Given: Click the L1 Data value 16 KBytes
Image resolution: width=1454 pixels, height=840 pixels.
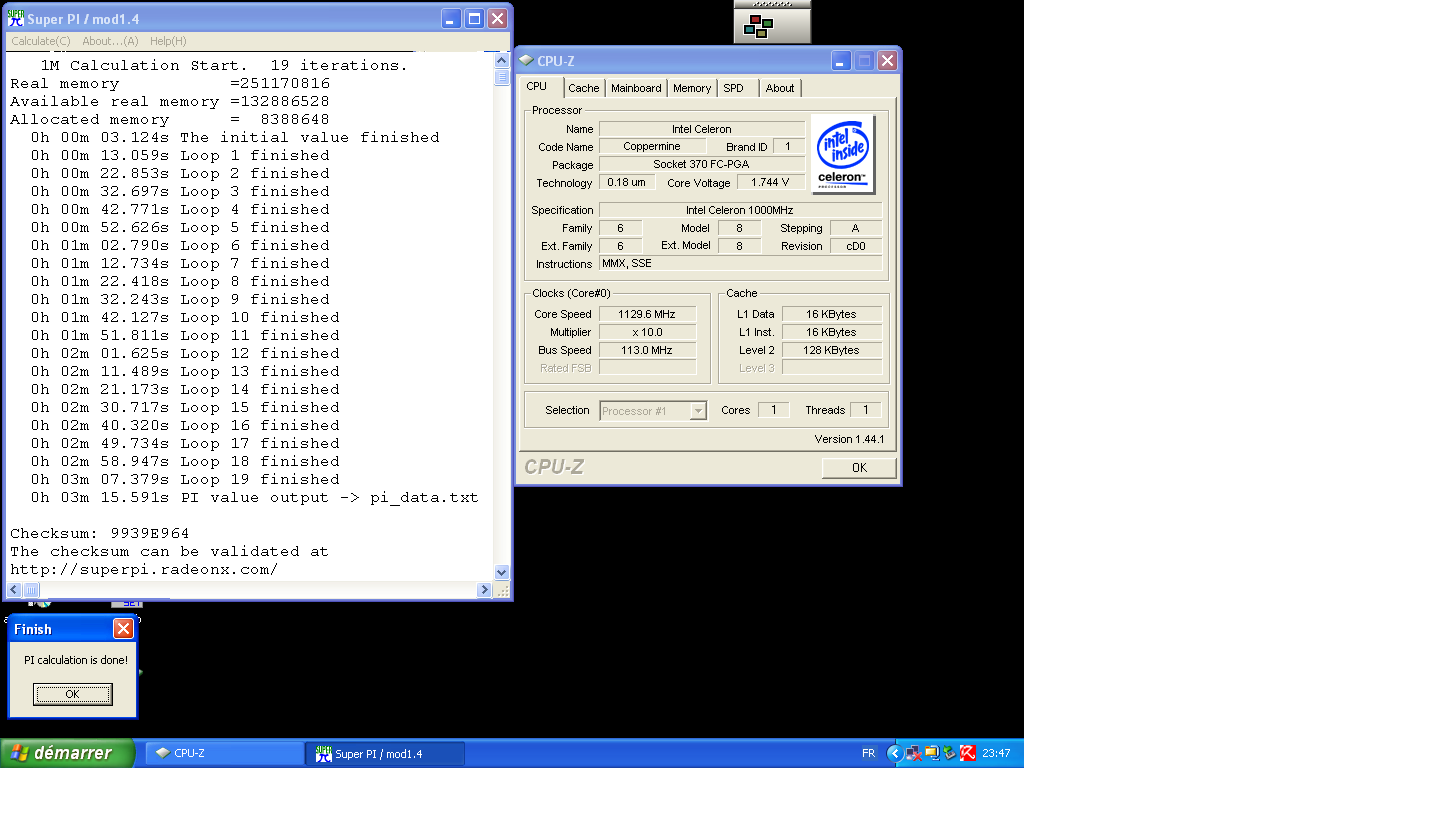Looking at the screenshot, I should pos(832,314).
